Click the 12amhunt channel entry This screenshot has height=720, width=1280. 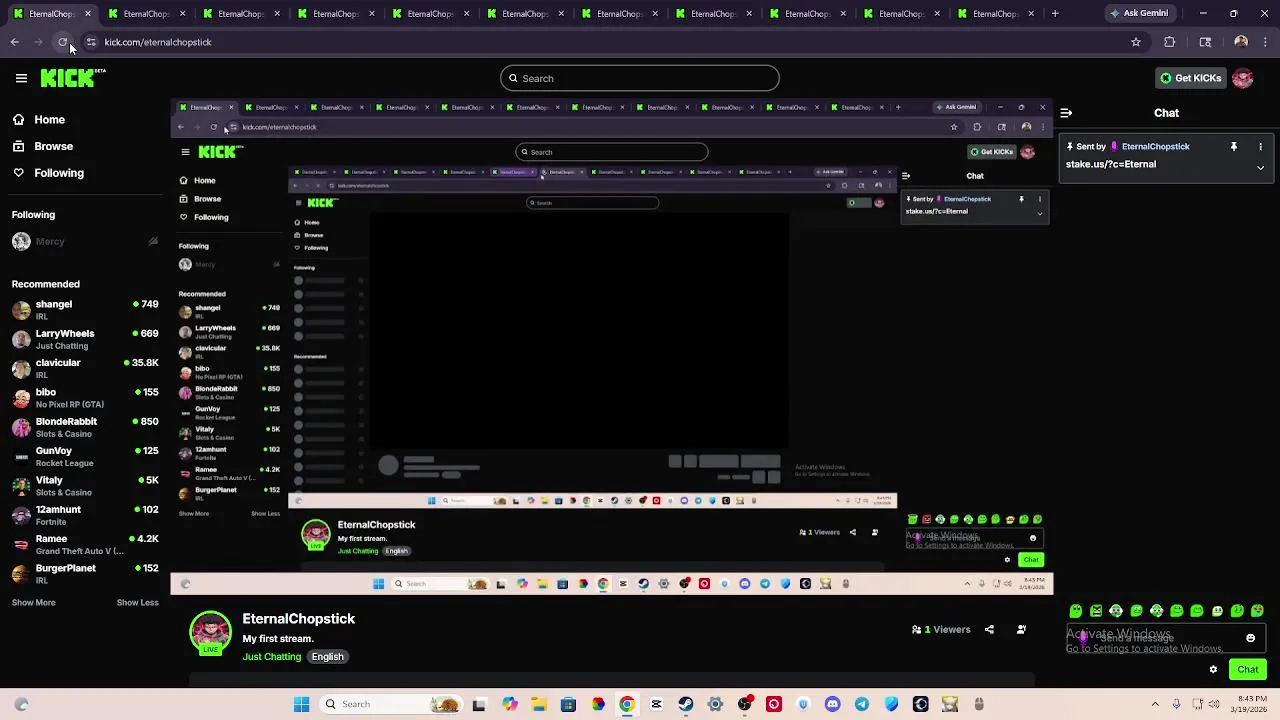click(x=85, y=515)
